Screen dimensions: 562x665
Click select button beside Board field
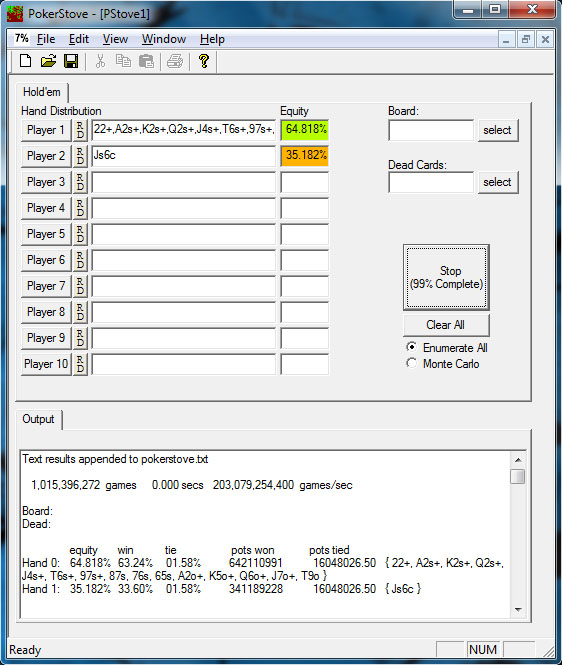coord(498,130)
